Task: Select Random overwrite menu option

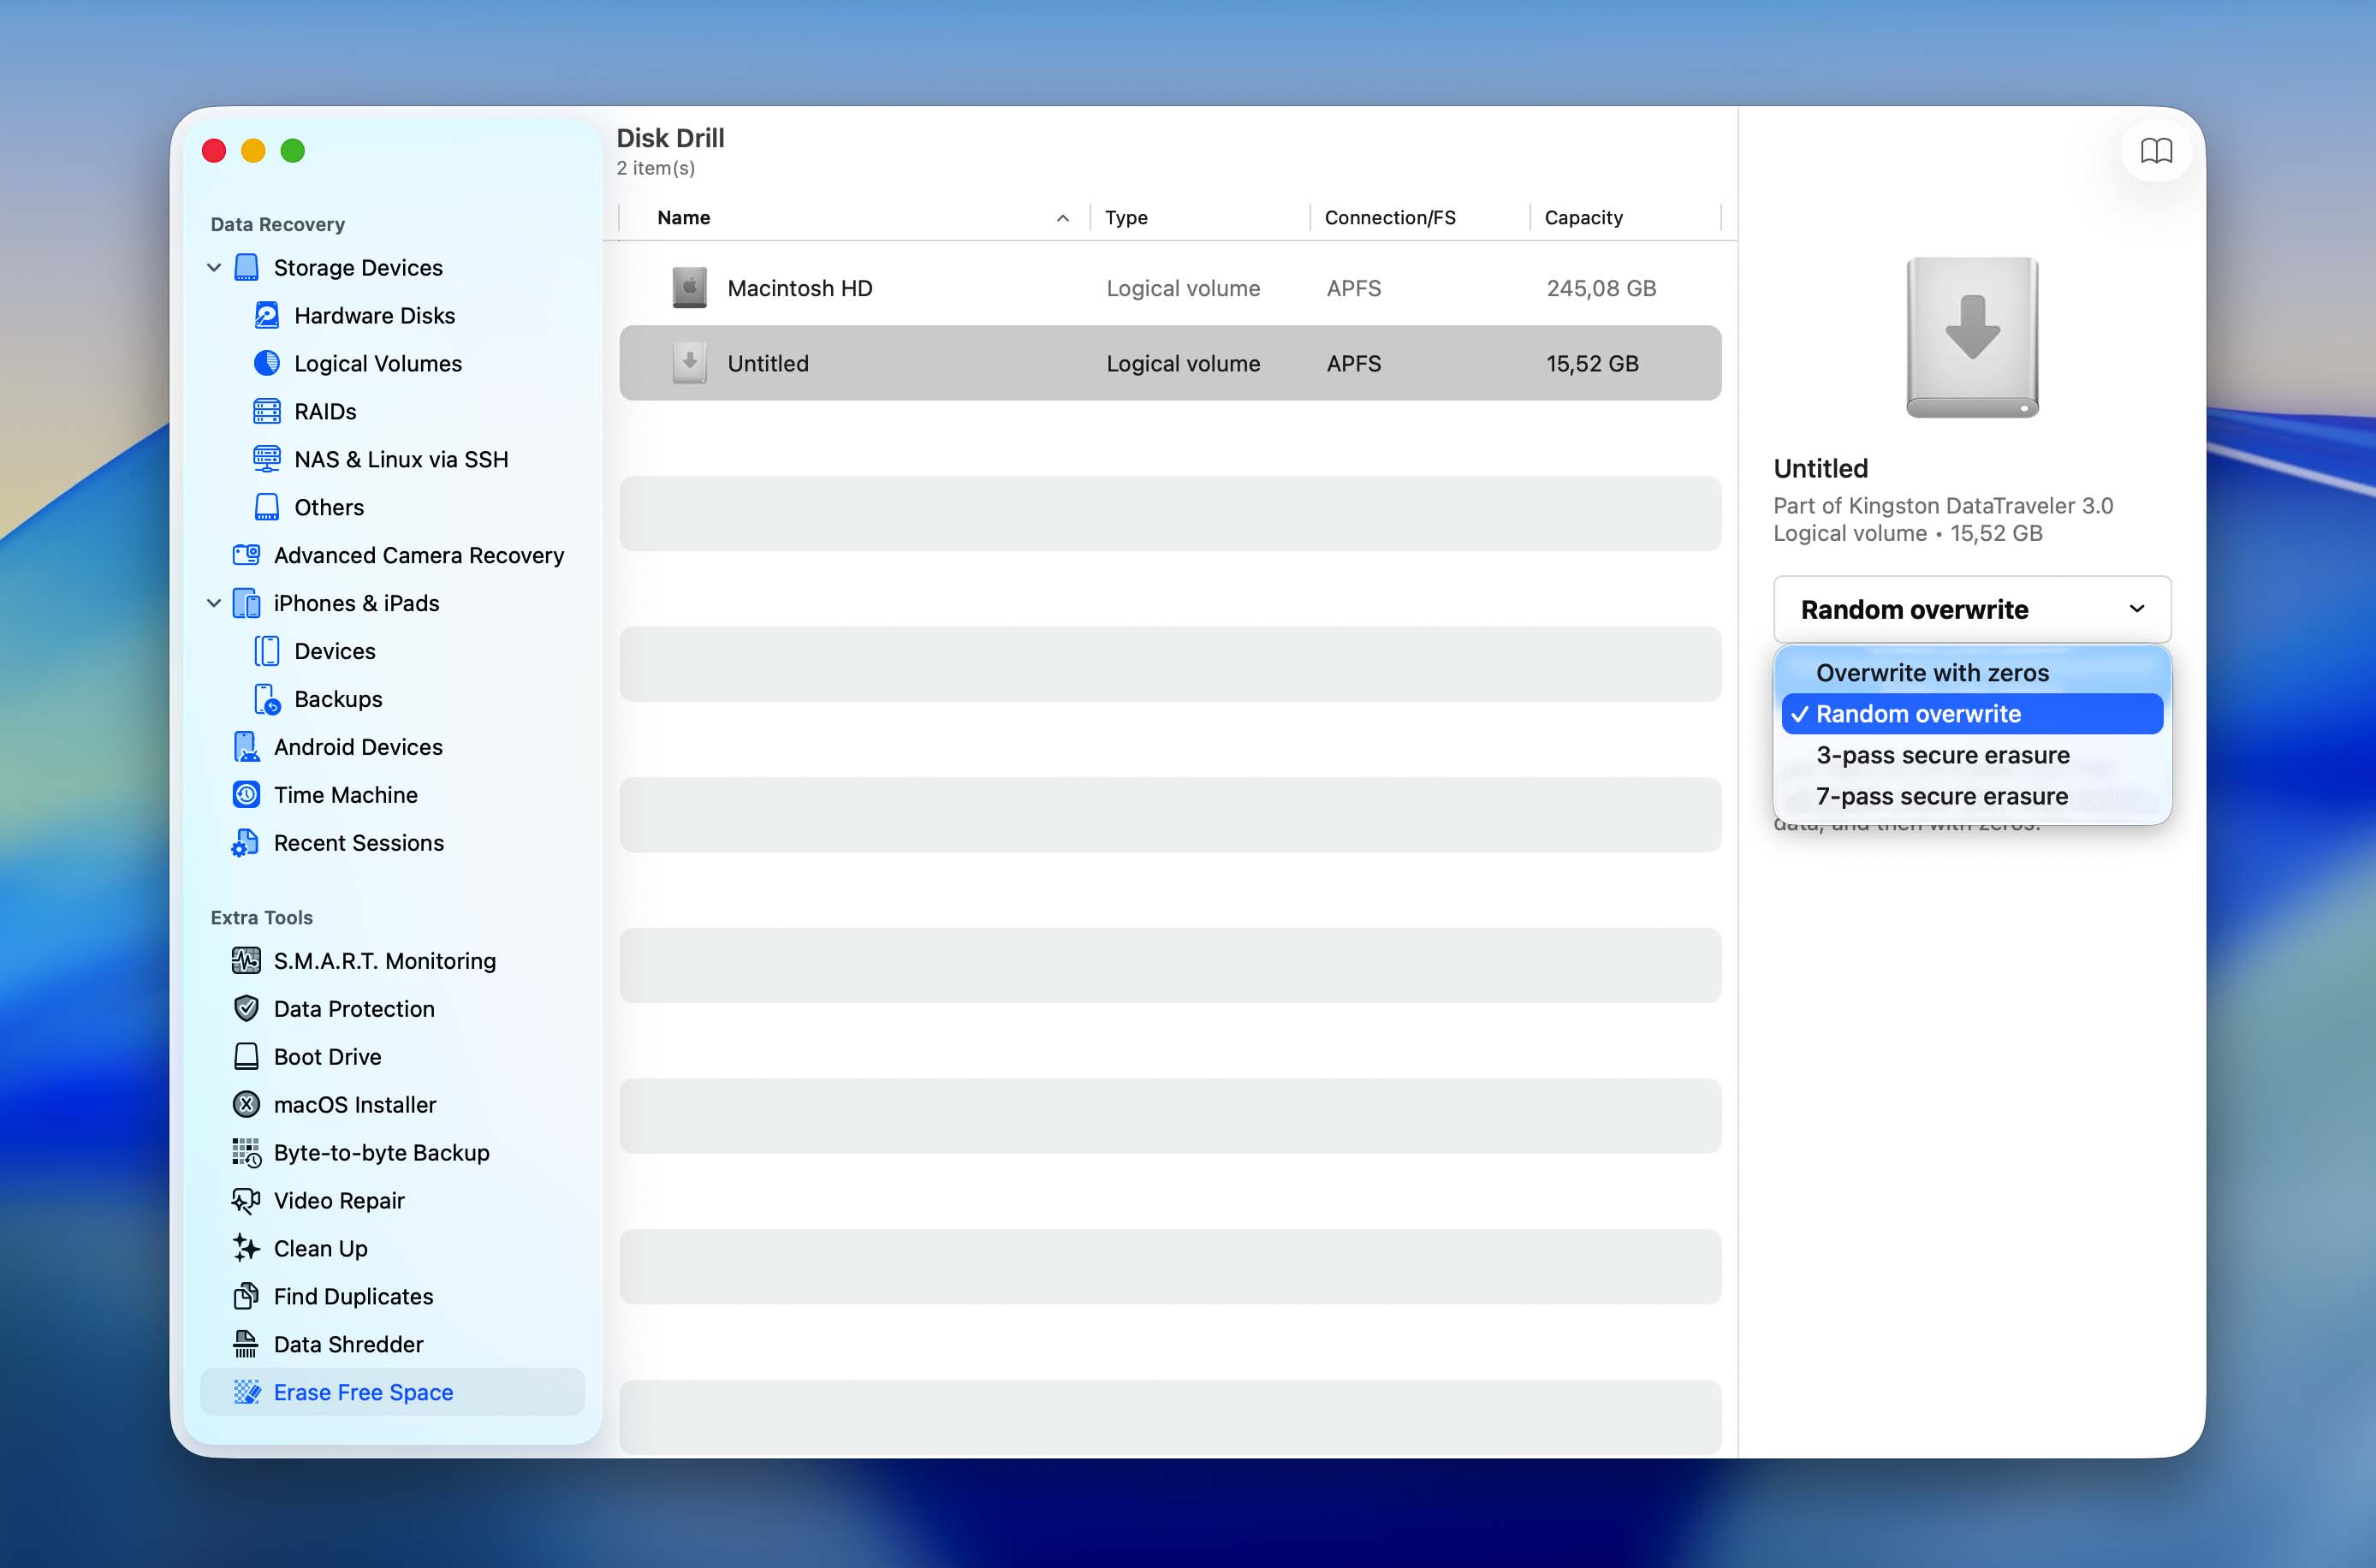Action: [1972, 714]
